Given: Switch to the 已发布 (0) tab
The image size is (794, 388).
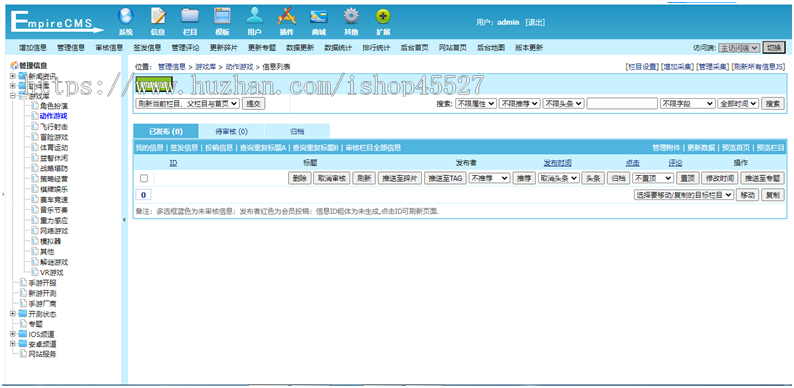Looking at the screenshot, I should click(166, 131).
